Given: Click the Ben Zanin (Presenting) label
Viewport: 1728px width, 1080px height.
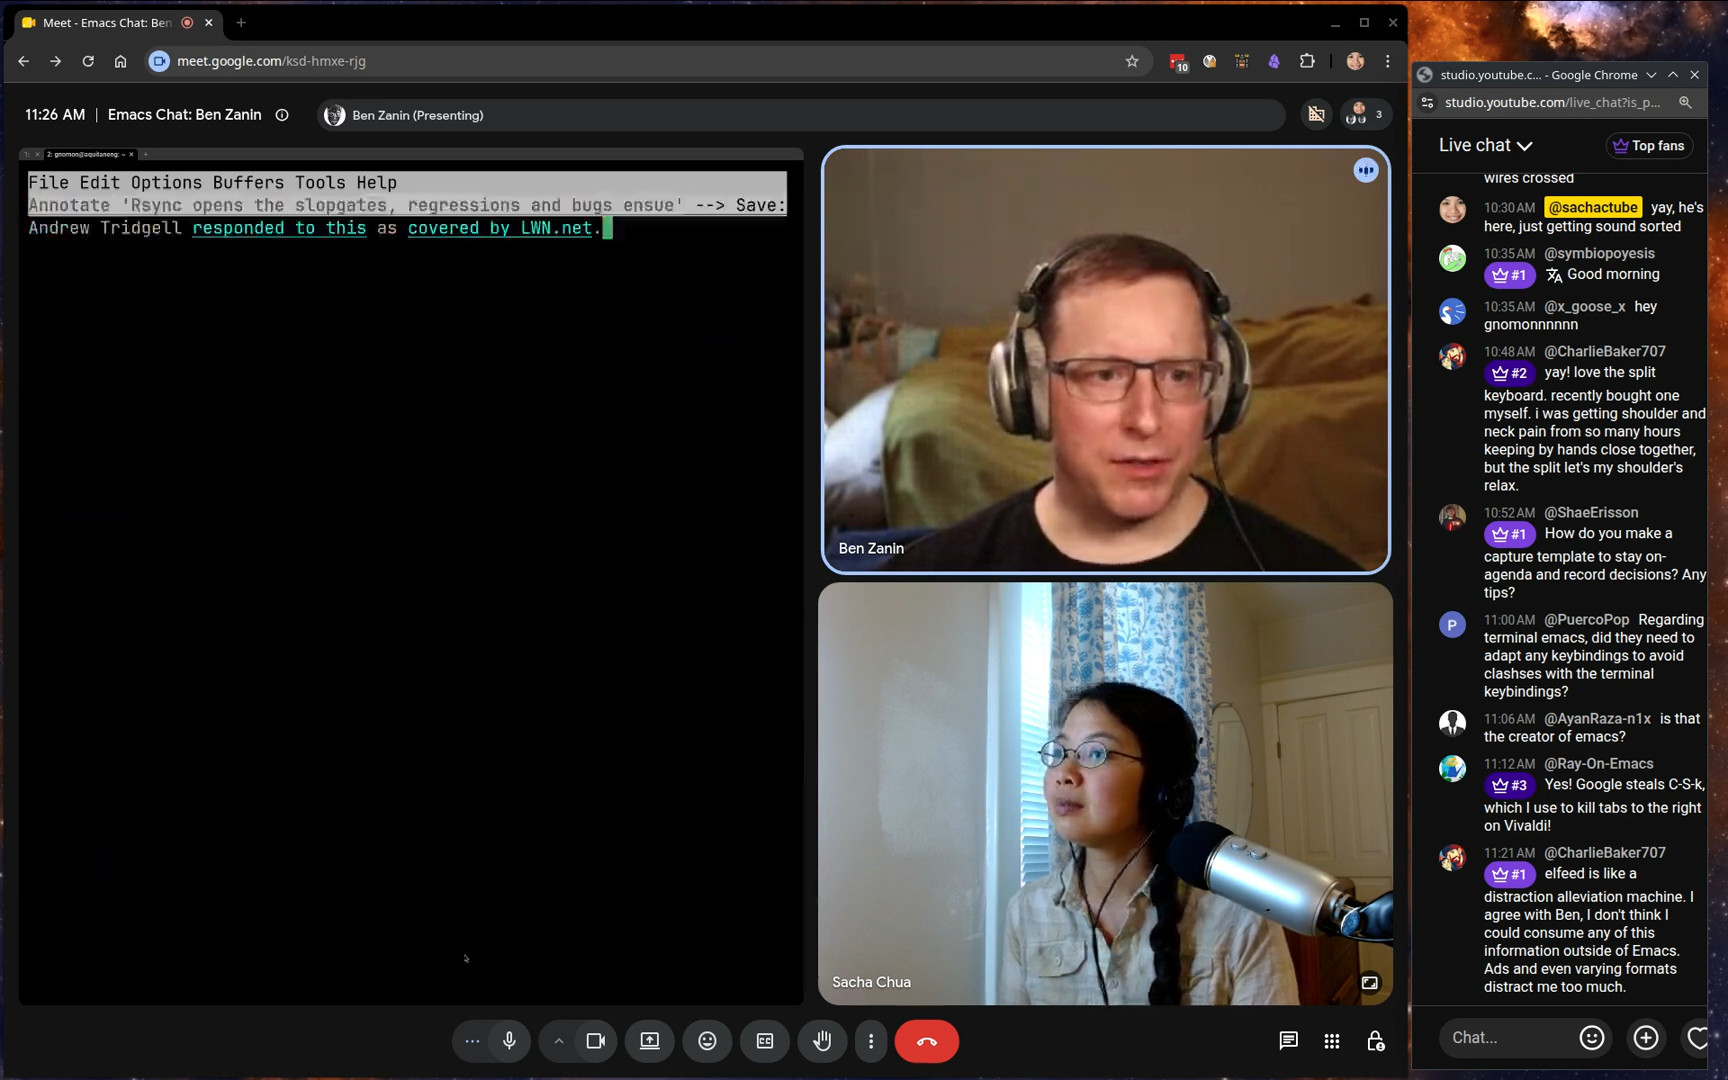Looking at the screenshot, I should point(417,115).
